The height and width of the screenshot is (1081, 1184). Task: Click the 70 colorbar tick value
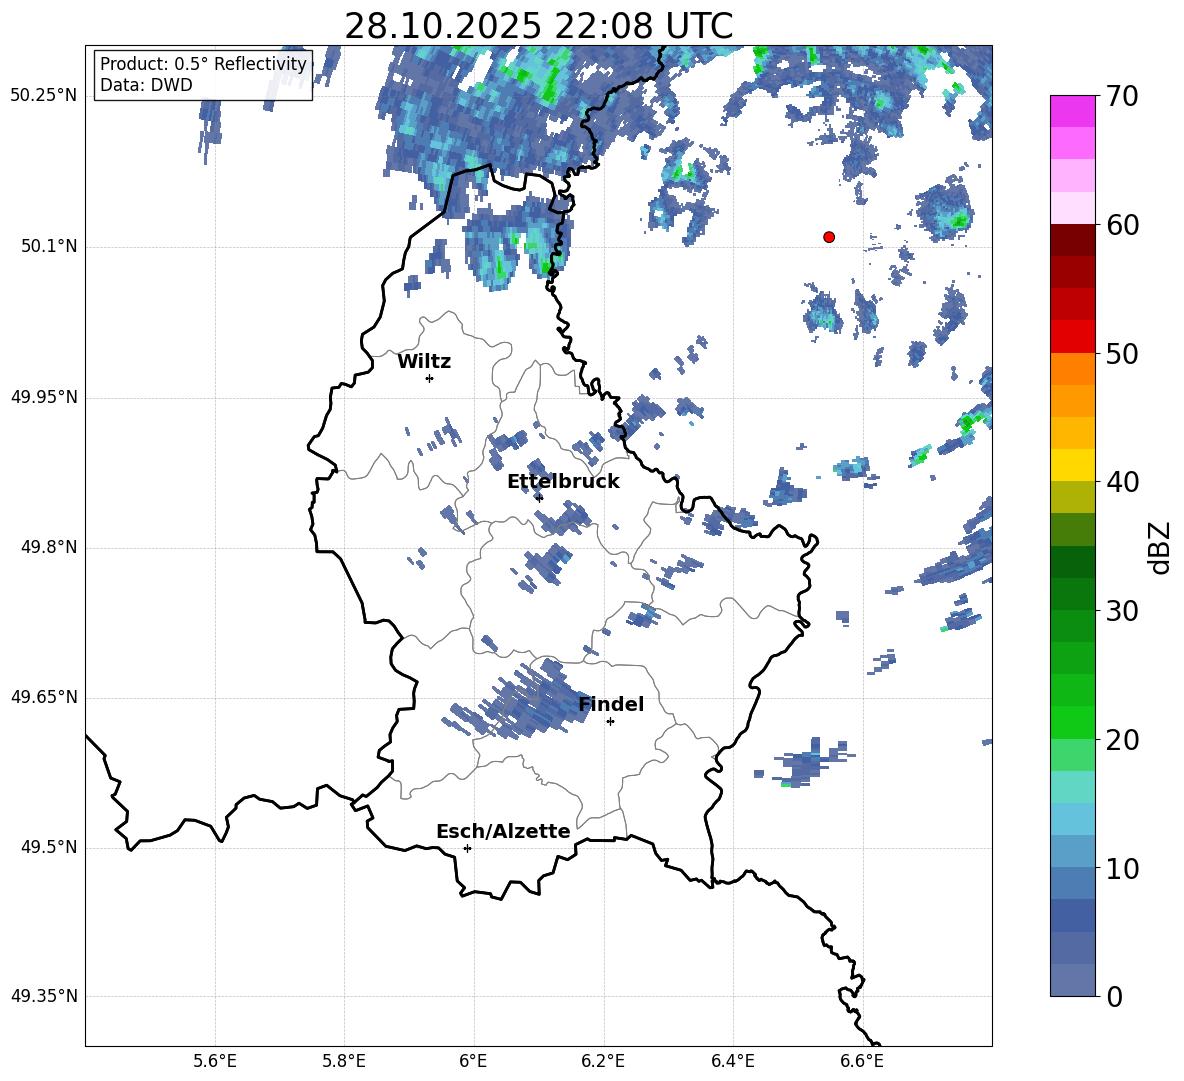[x=1121, y=97]
